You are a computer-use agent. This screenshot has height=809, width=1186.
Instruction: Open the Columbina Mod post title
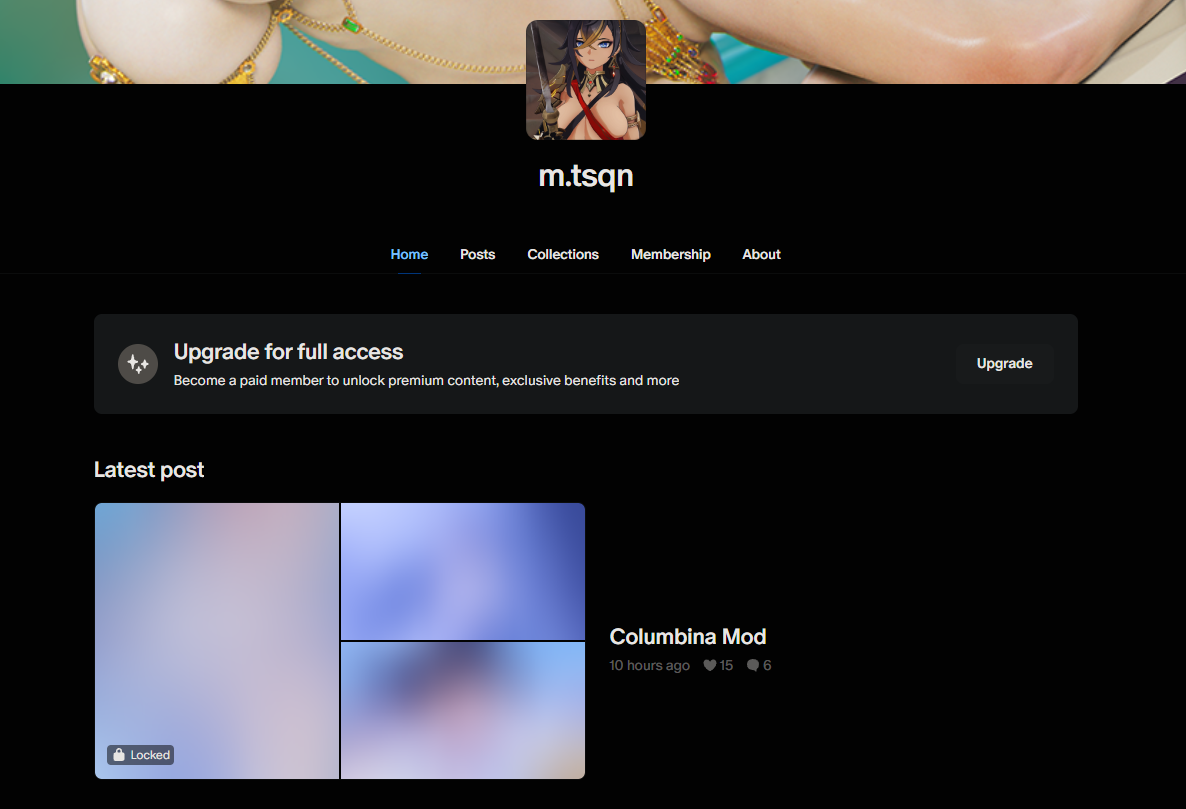(688, 637)
